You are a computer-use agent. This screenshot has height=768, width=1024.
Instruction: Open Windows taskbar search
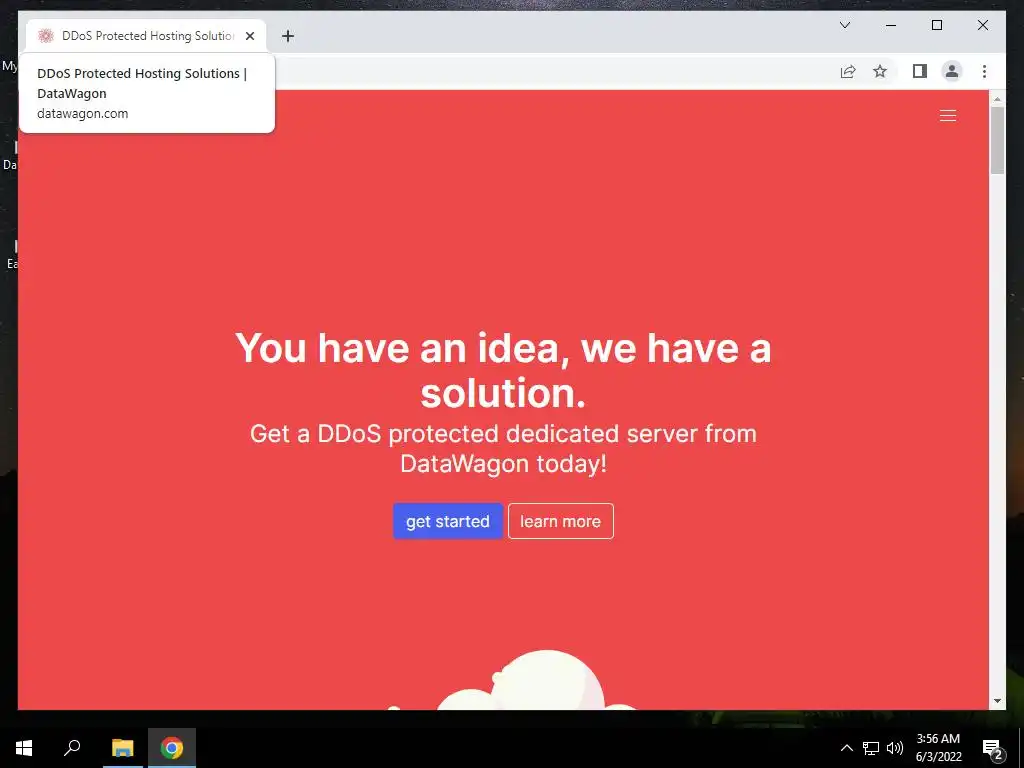(x=72, y=748)
